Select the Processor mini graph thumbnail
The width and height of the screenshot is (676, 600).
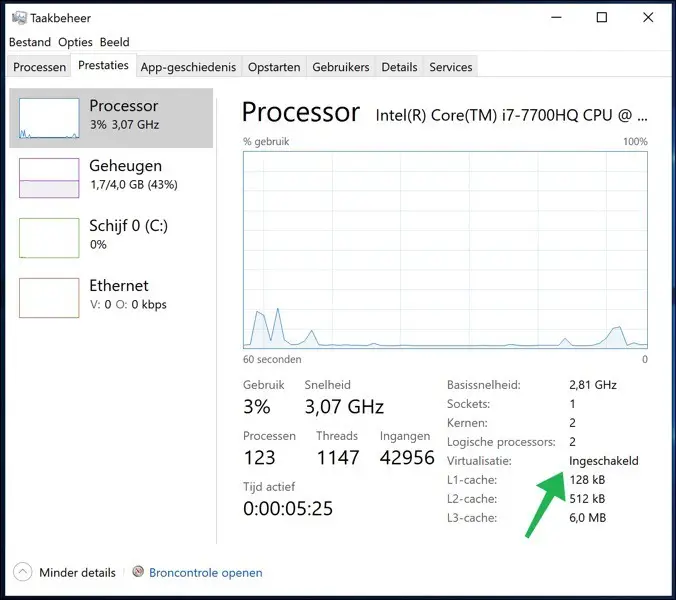tap(49, 118)
